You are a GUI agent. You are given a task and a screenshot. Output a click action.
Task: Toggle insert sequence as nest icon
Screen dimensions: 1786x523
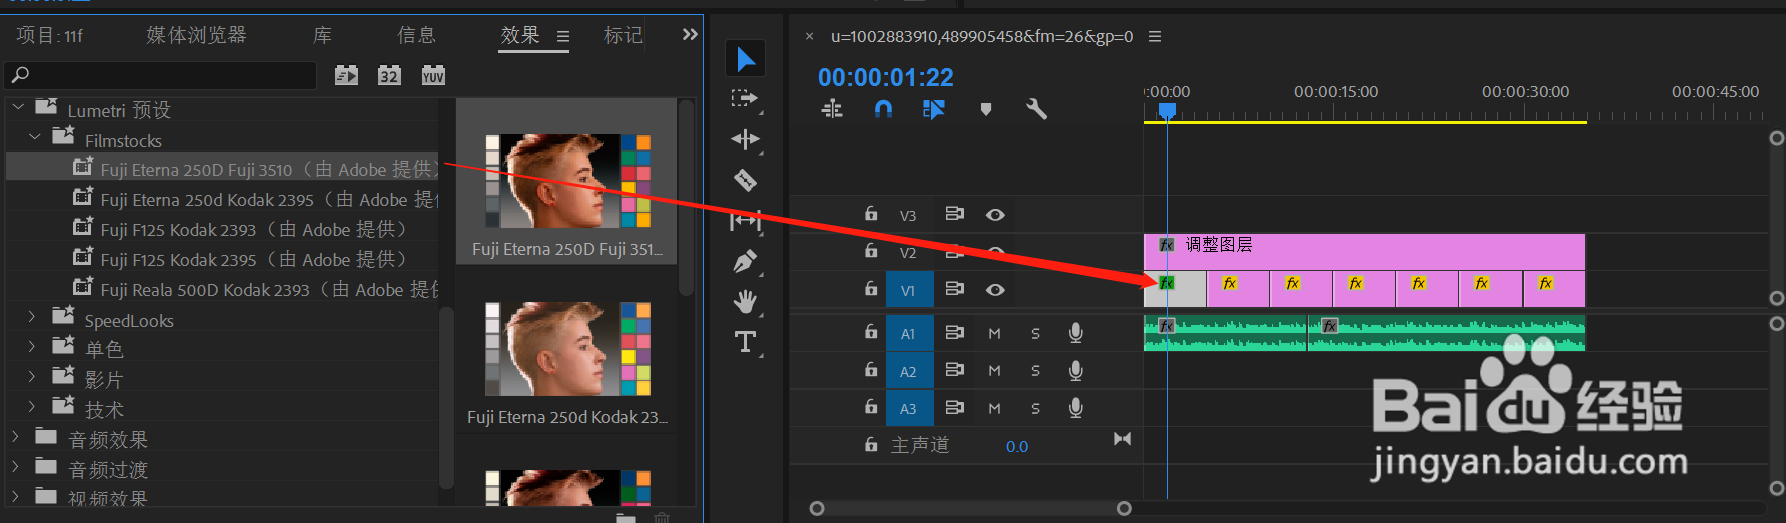pyautogui.click(x=832, y=109)
